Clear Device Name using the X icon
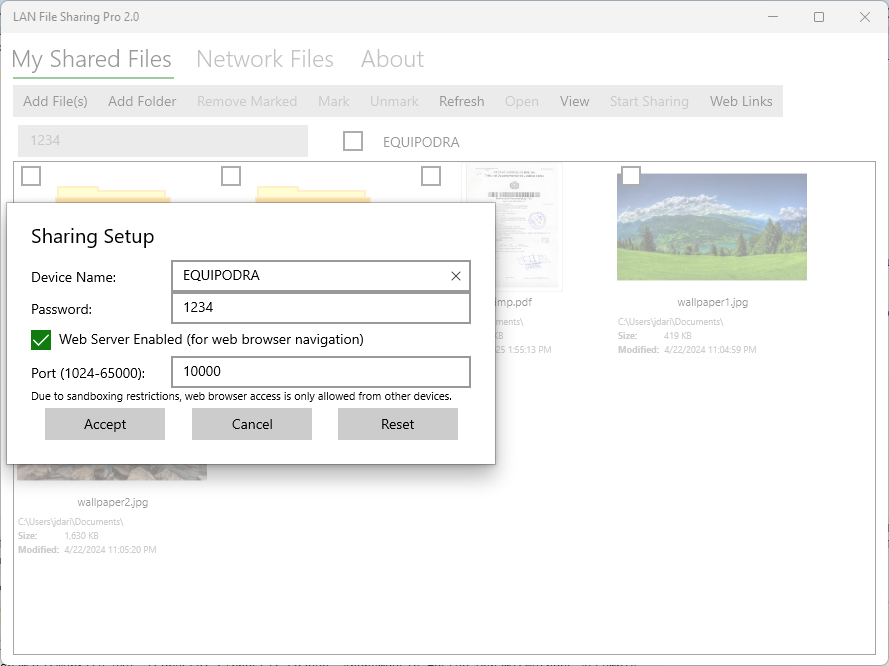The image size is (889, 666). [456, 276]
